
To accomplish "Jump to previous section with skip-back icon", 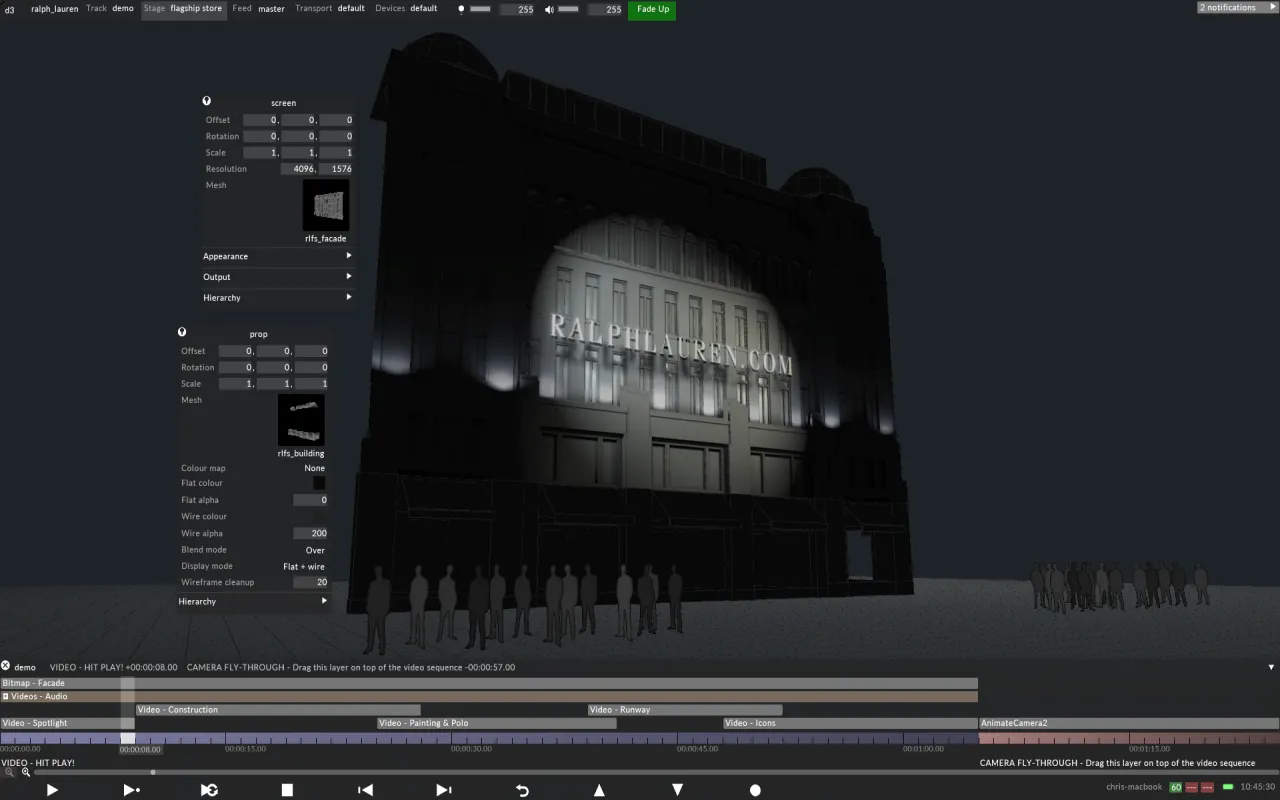I will 365,789.
